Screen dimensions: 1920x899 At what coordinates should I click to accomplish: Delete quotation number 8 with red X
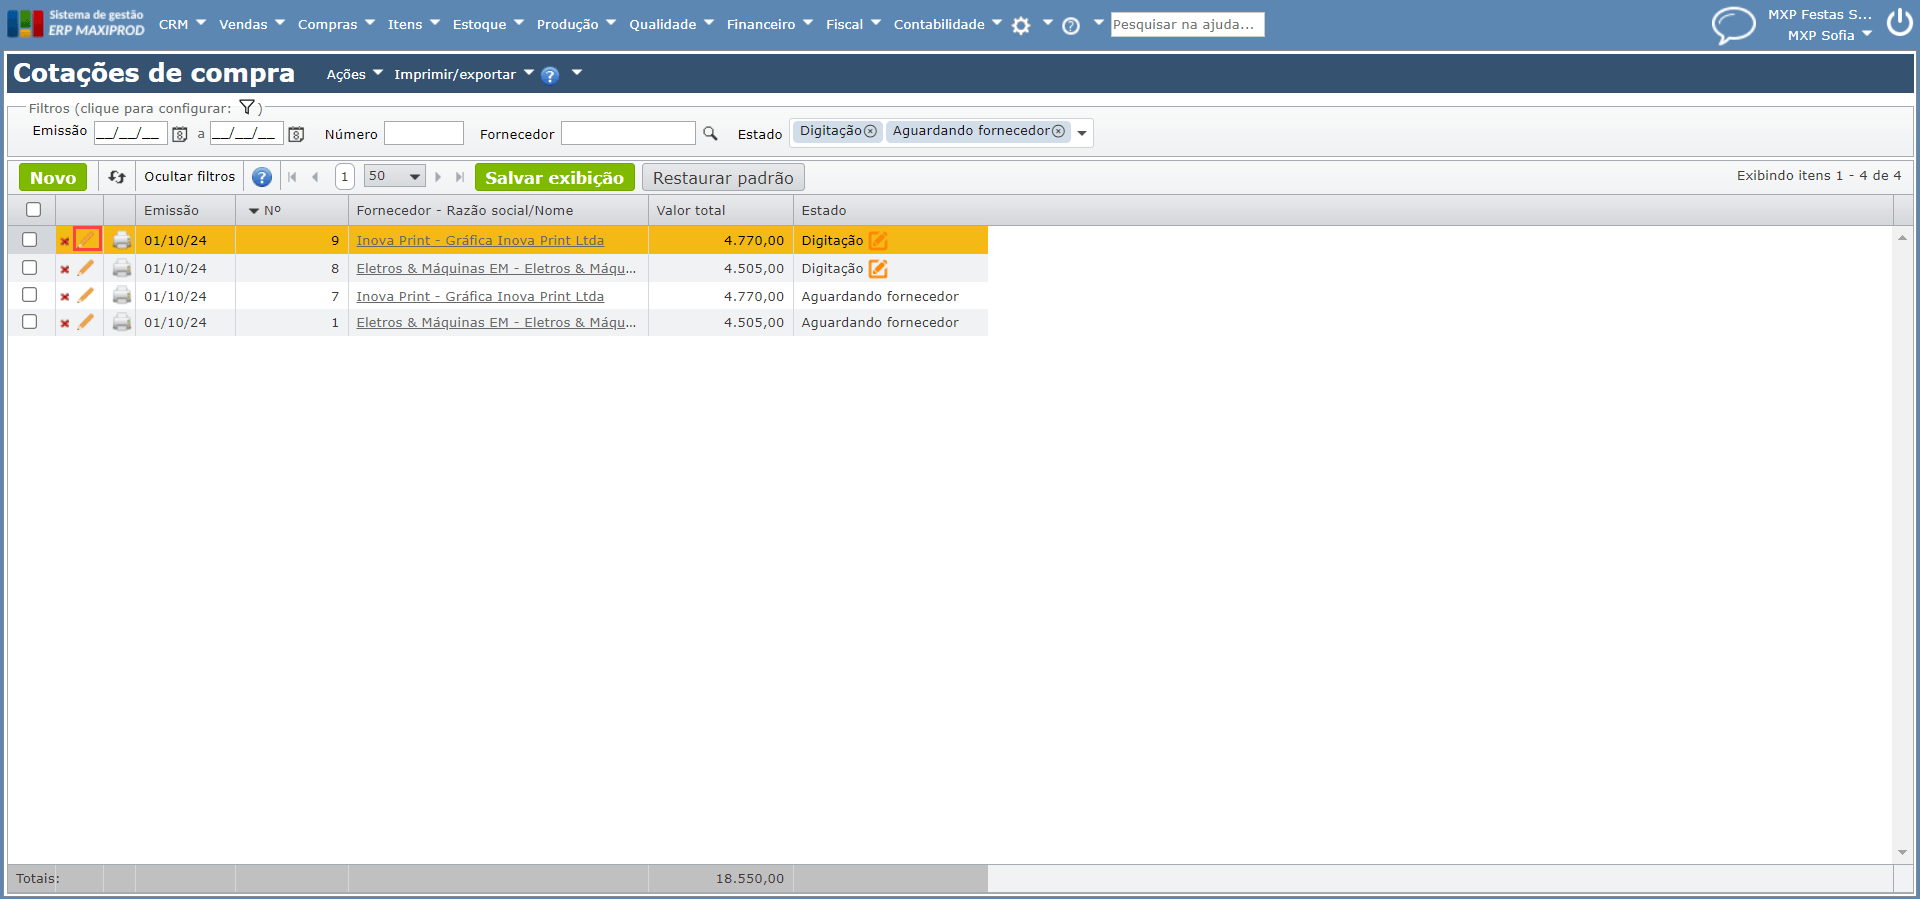tap(65, 269)
